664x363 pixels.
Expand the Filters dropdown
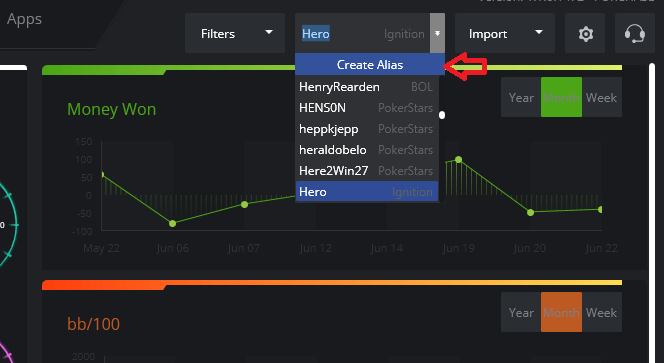(235, 33)
